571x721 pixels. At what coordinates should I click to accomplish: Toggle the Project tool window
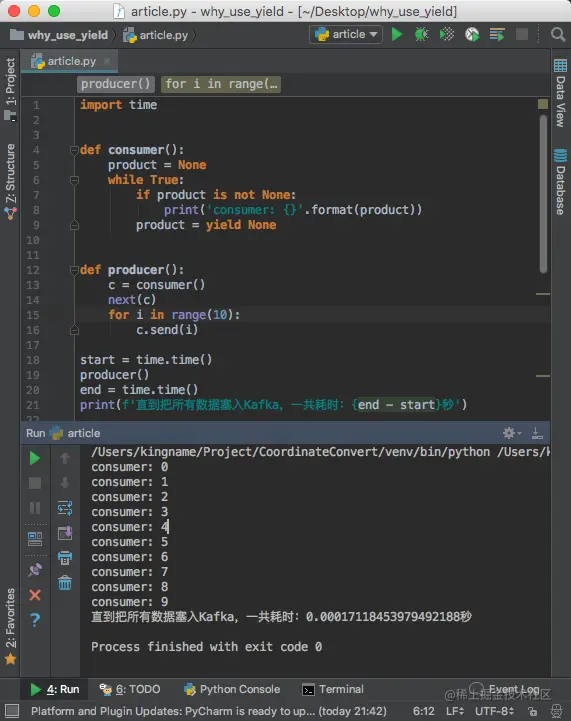[10, 89]
